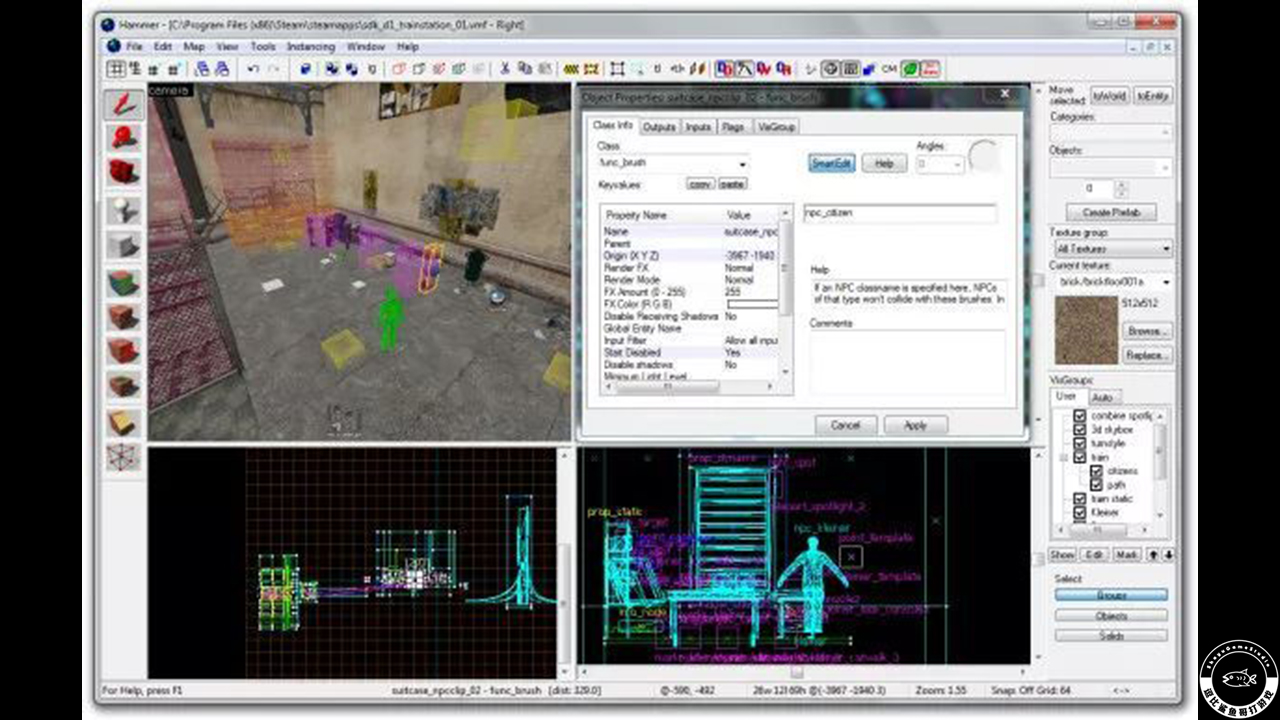Click Cancel in Object Properties
Image resolution: width=1280 pixels, height=720 pixels.
coord(845,425)
